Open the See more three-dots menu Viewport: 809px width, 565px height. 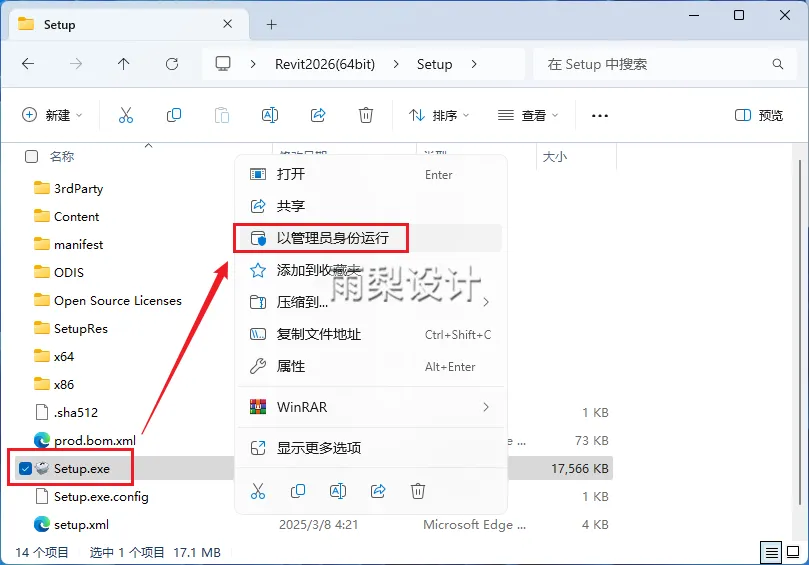pos(600,116)
